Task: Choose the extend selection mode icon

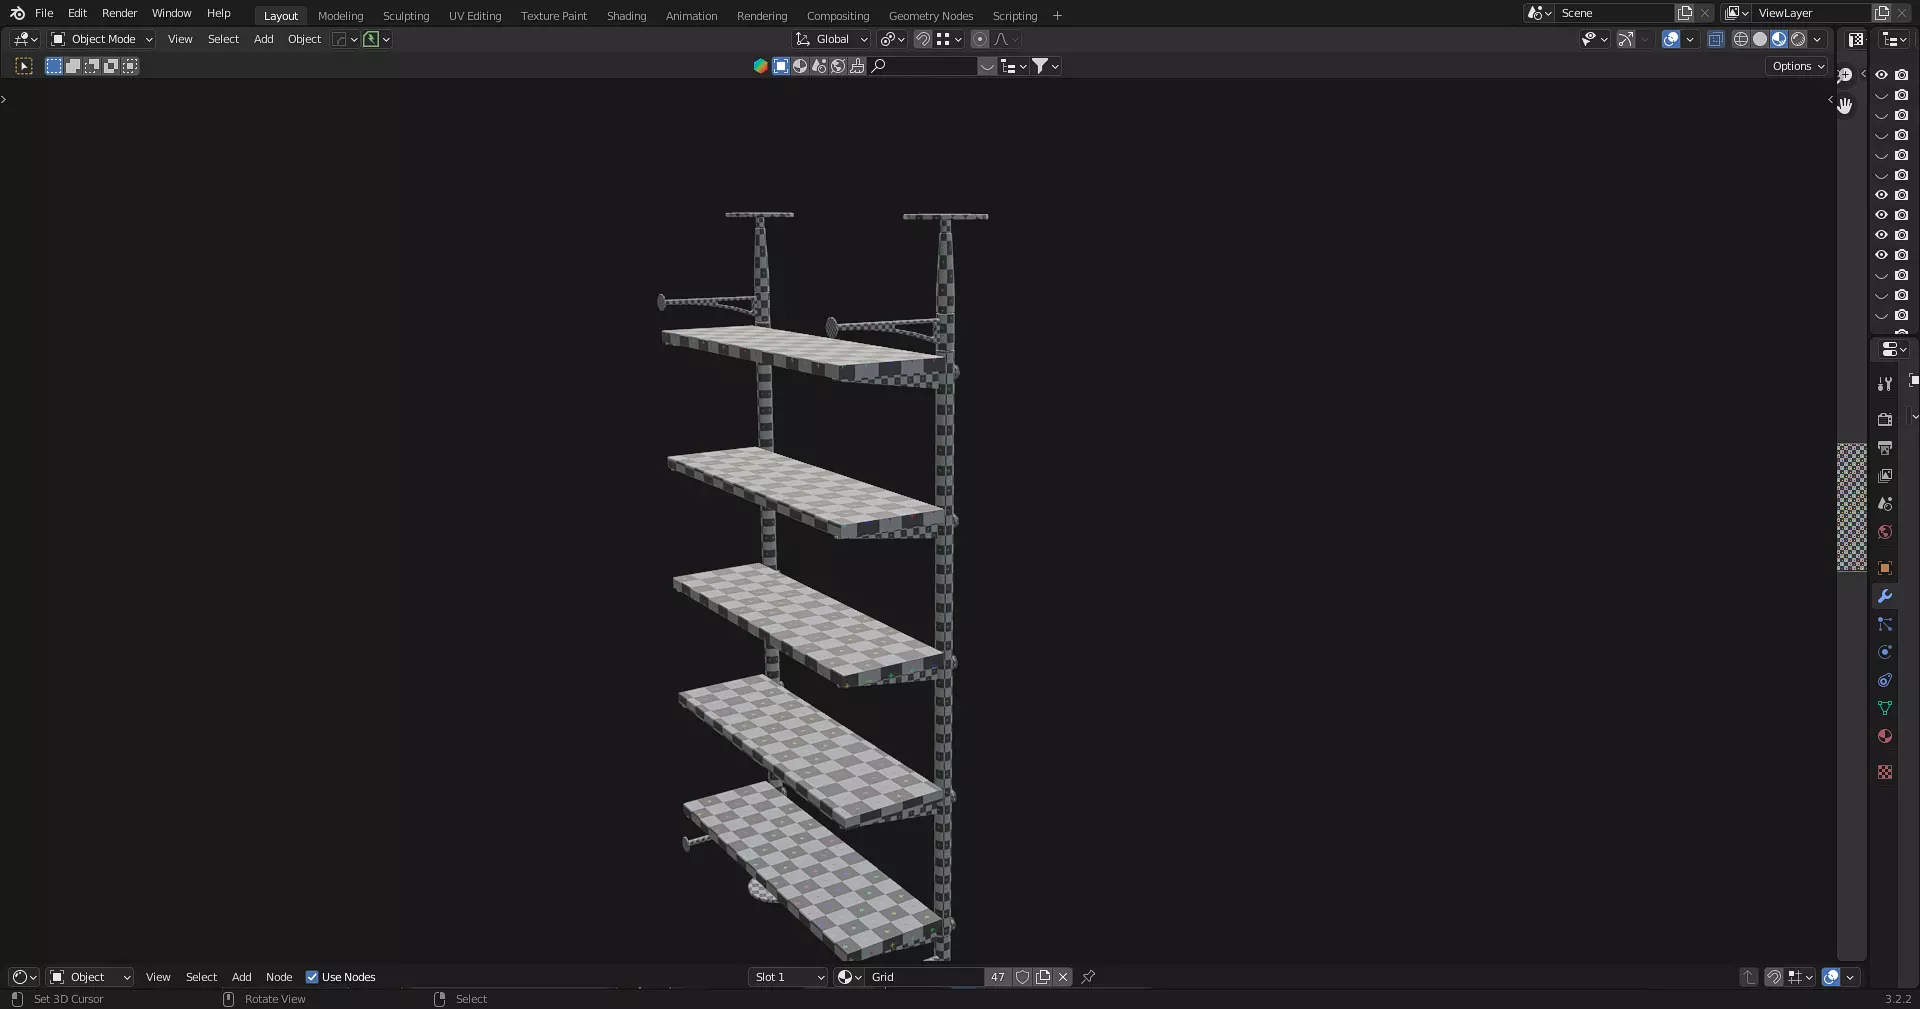Action: coord(73,66)
